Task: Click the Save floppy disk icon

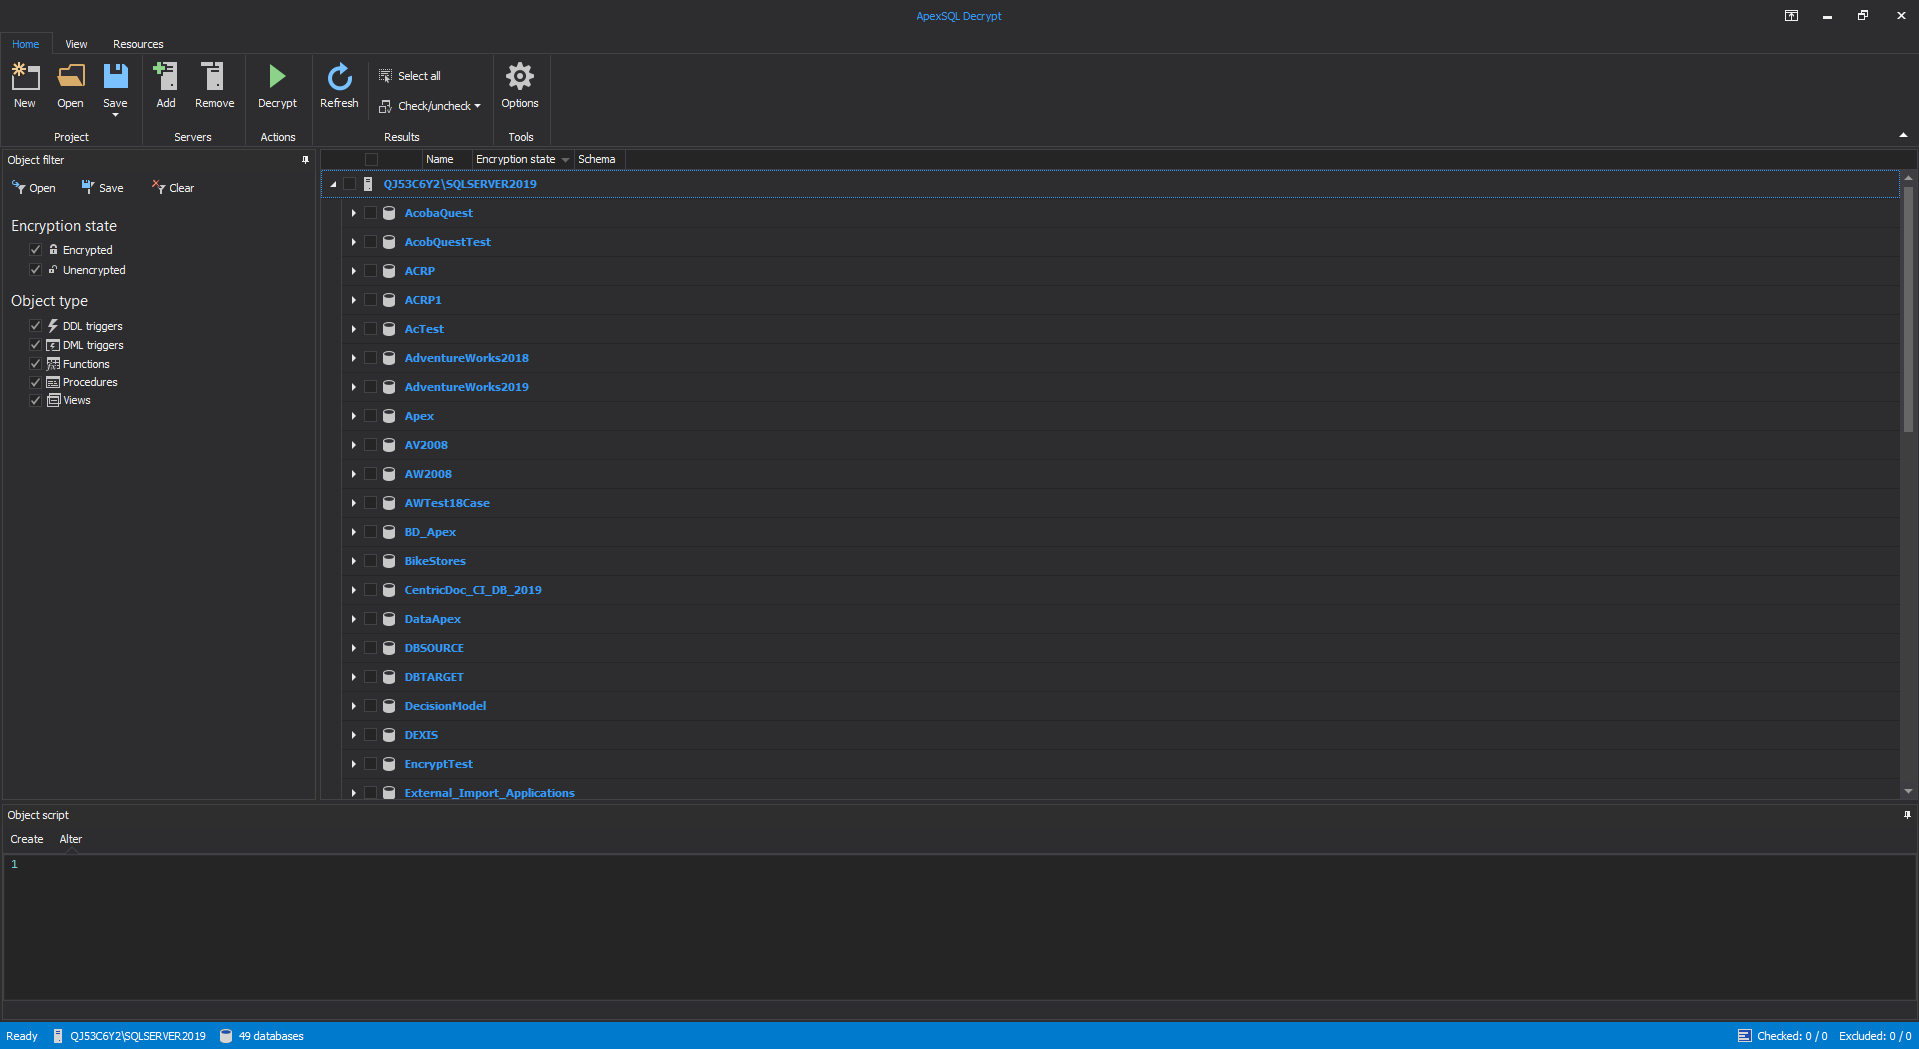Action: [115, 78]
